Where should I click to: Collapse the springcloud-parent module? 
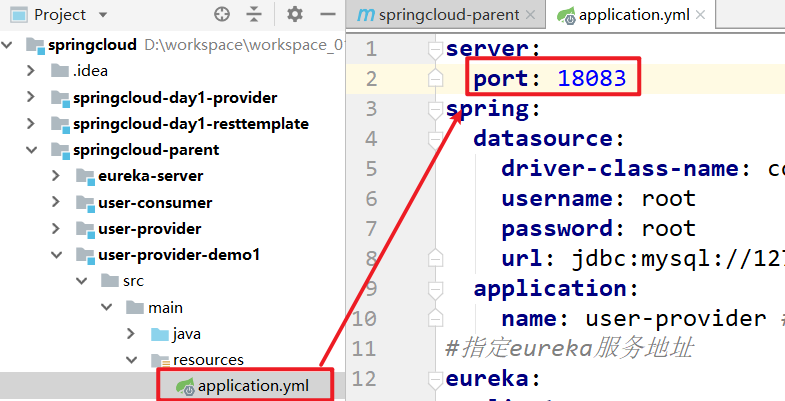point(34,150)
